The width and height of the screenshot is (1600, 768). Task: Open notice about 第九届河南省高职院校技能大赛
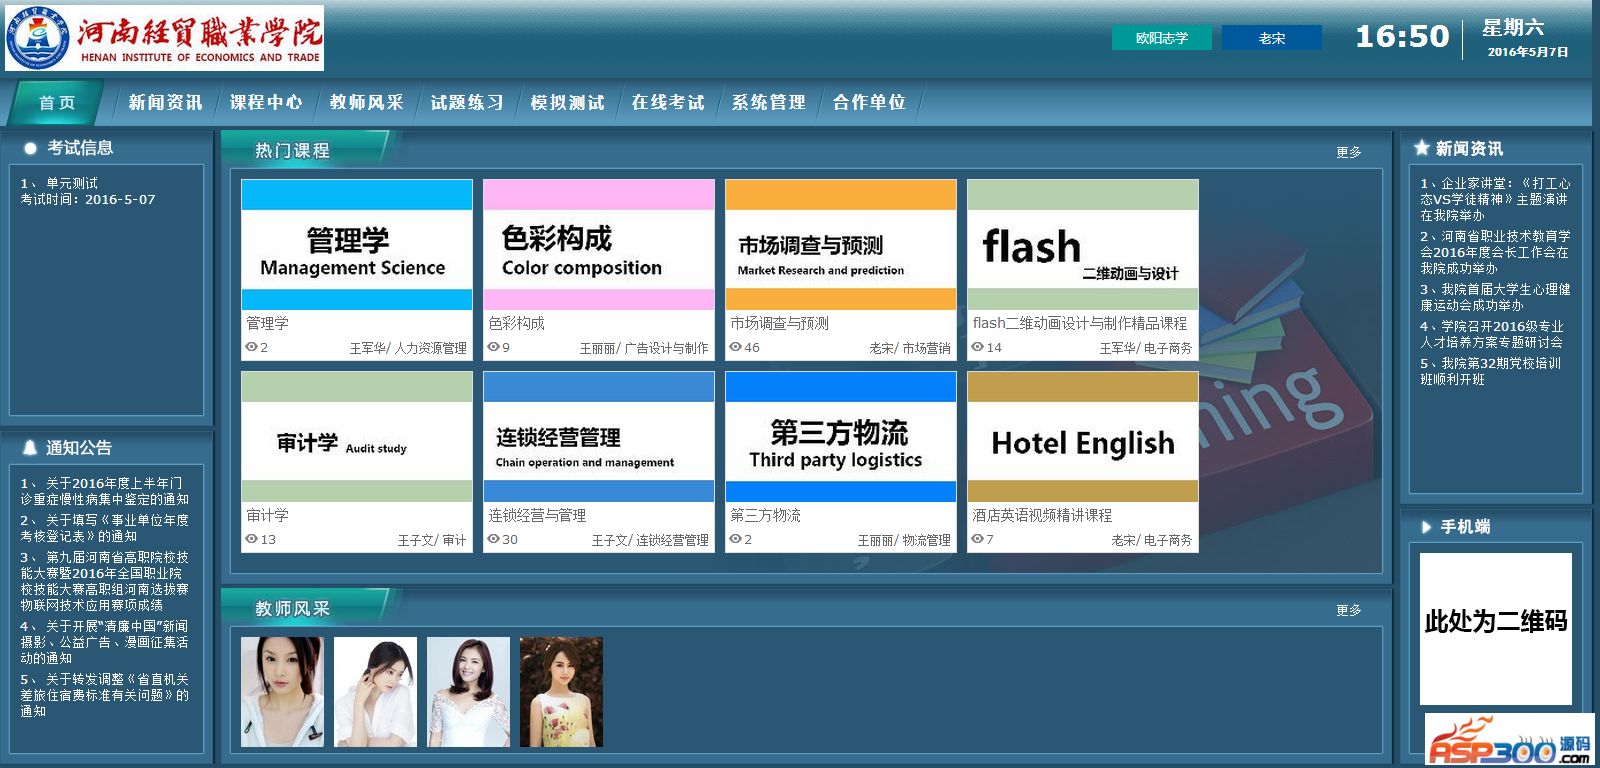(x=105, y=581)
